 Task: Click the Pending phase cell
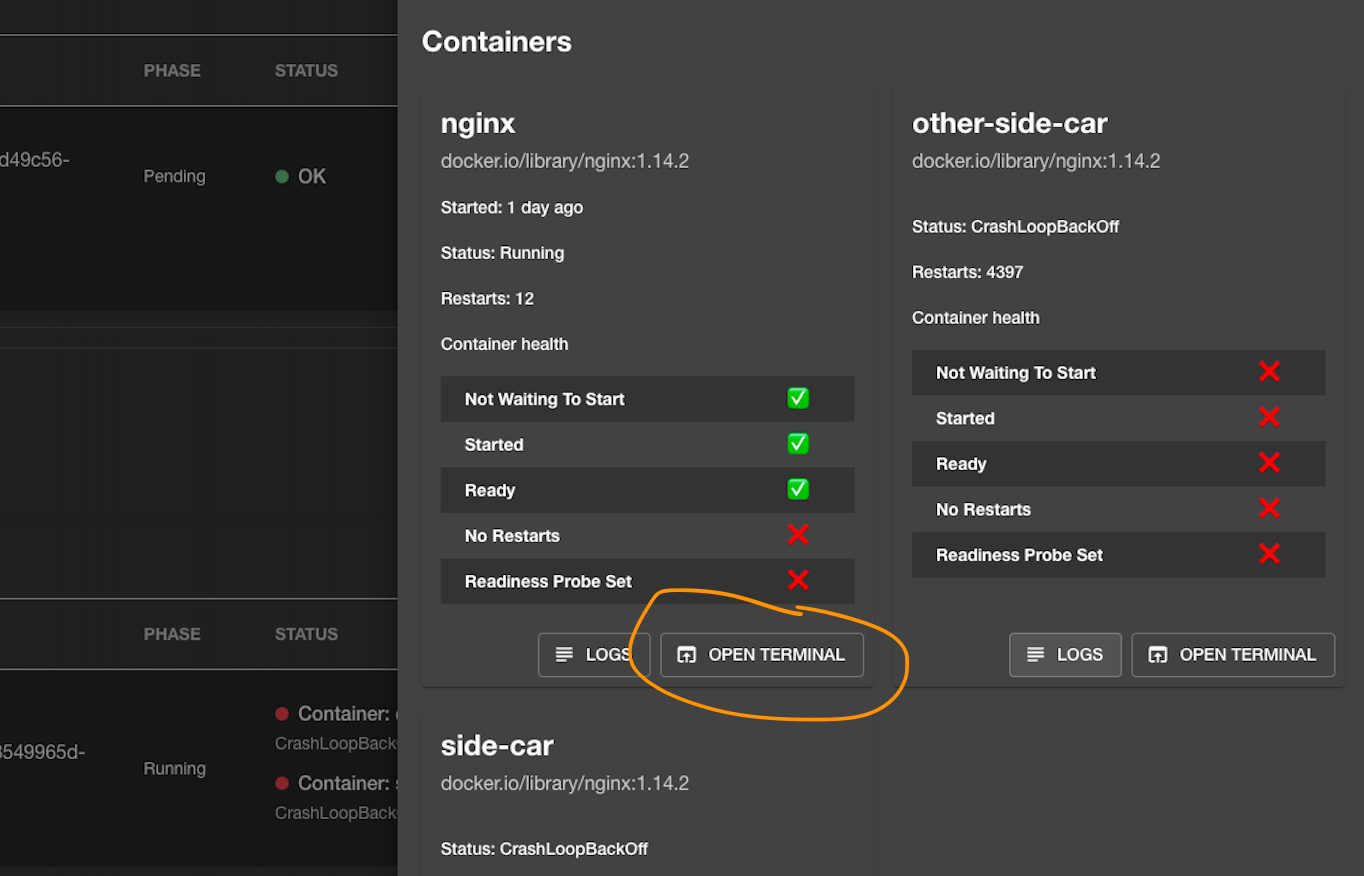click(x=175, y=177)
